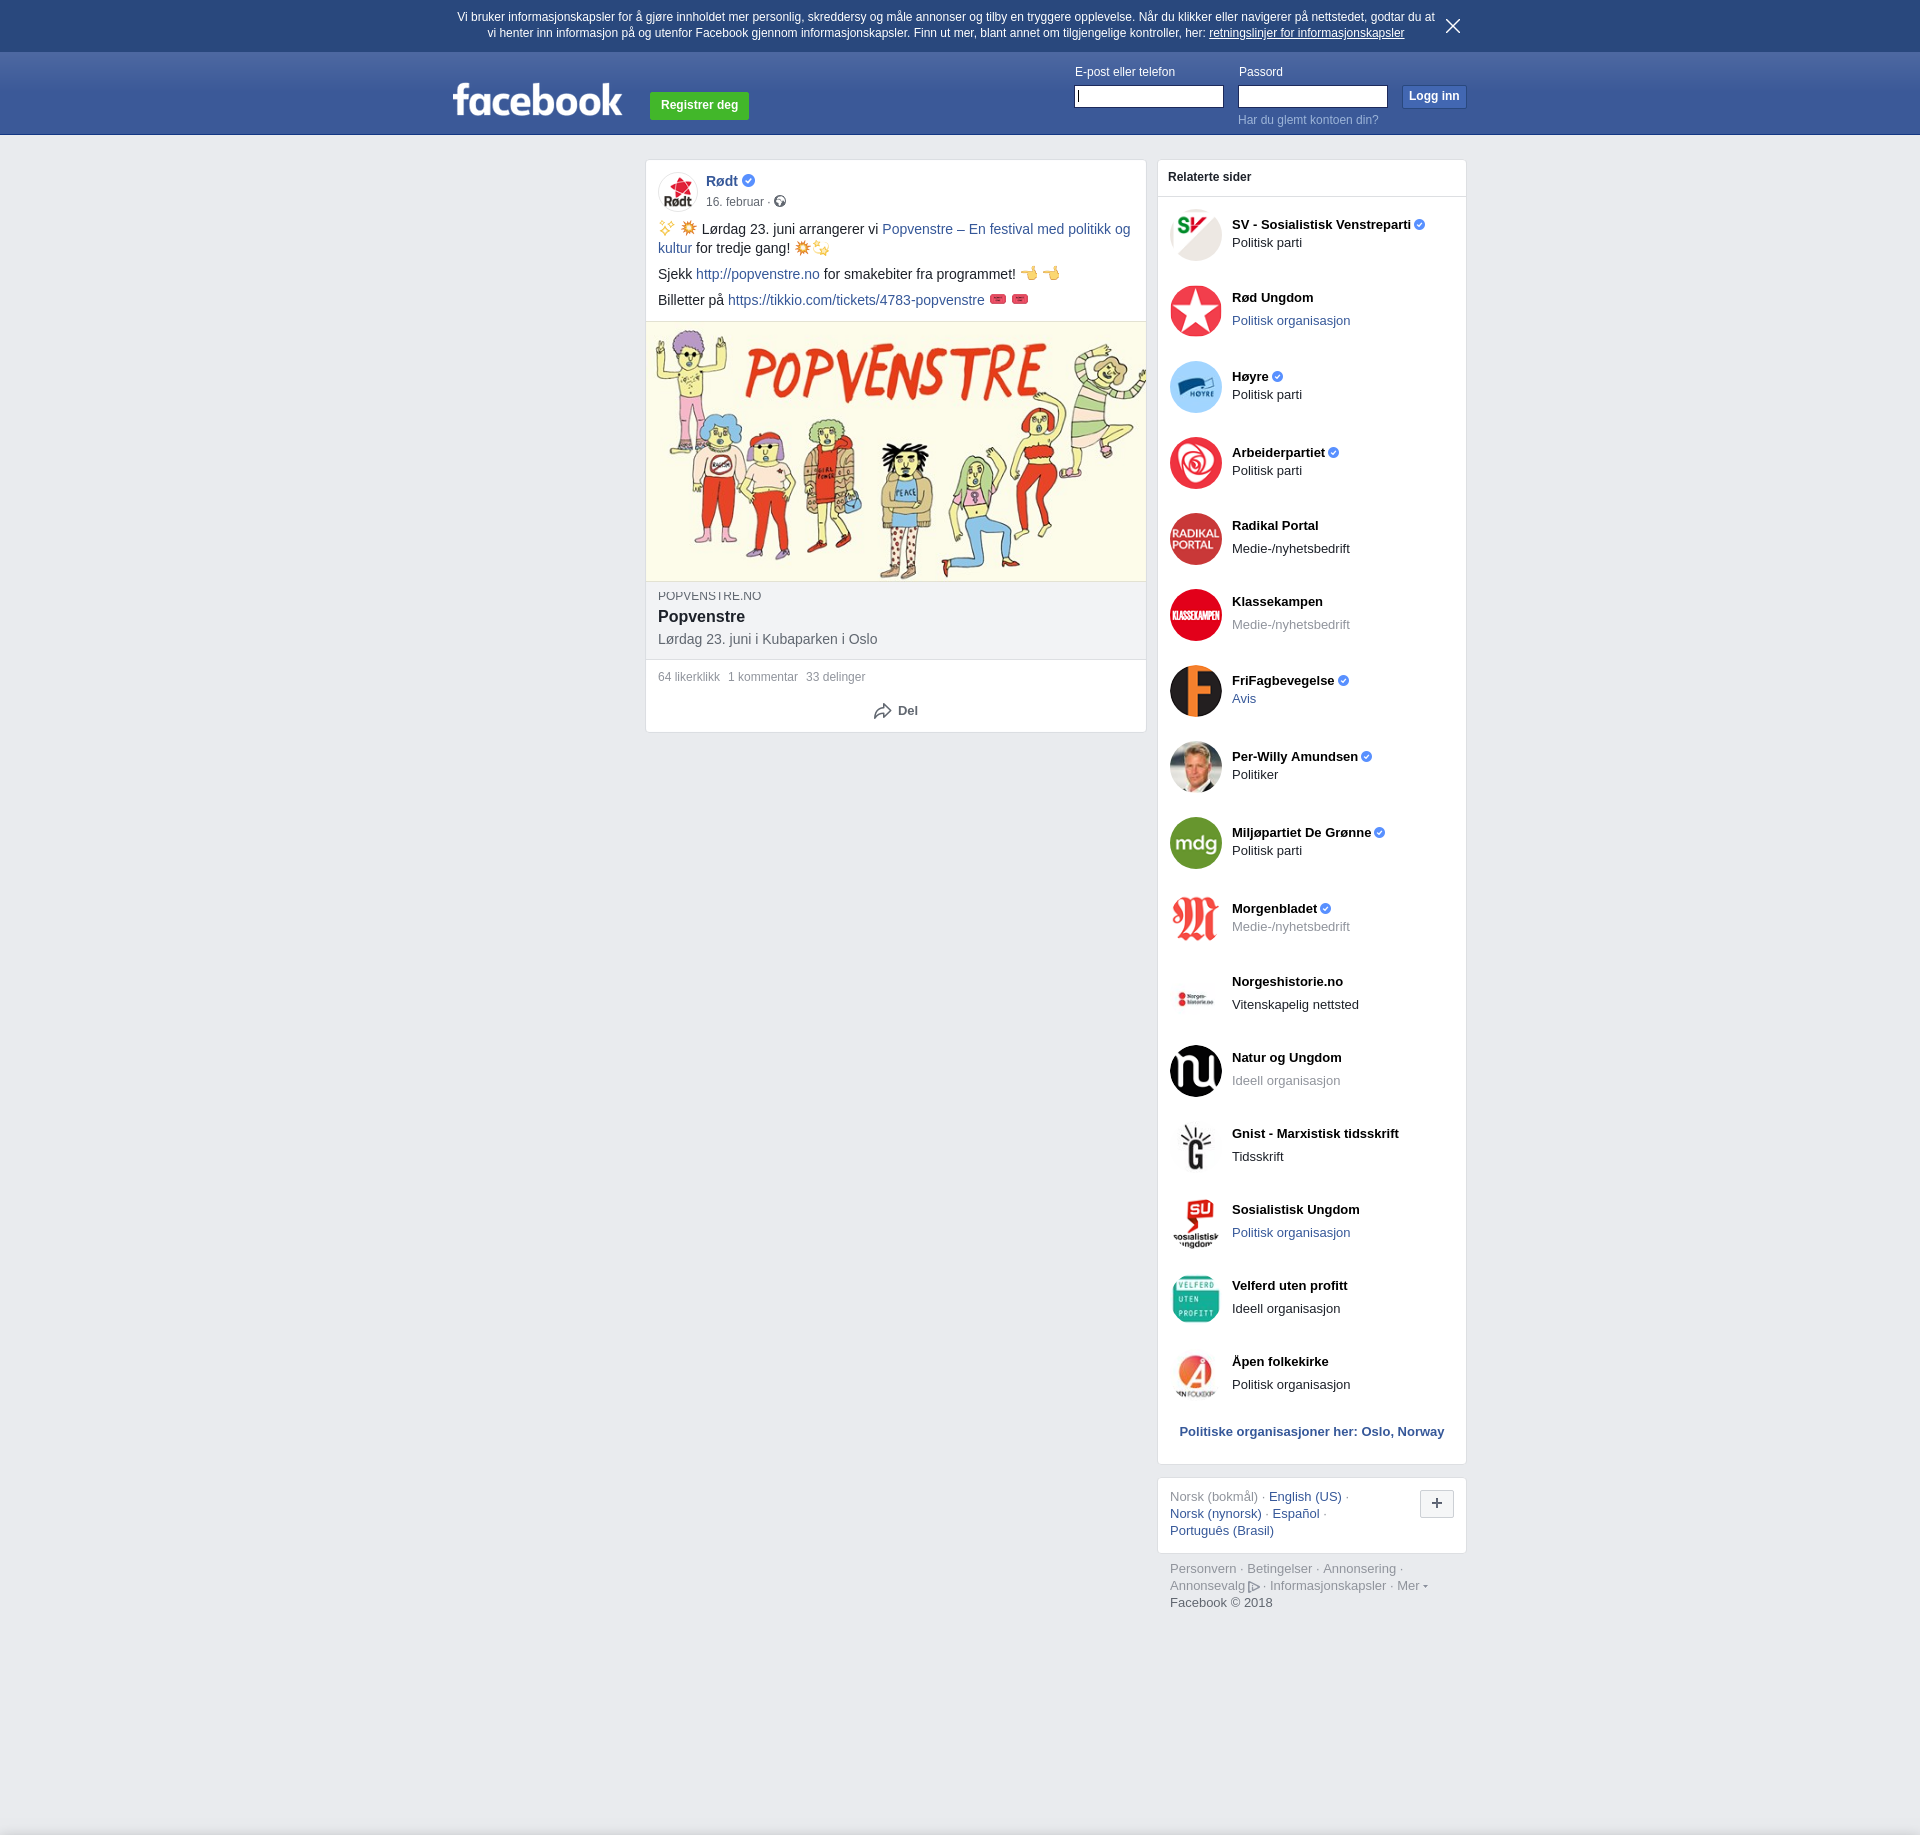The width and height of the screenshot is (1920, 1835).
Task: Open Morgenbladet M logo
Action: tap(1196, 919)
